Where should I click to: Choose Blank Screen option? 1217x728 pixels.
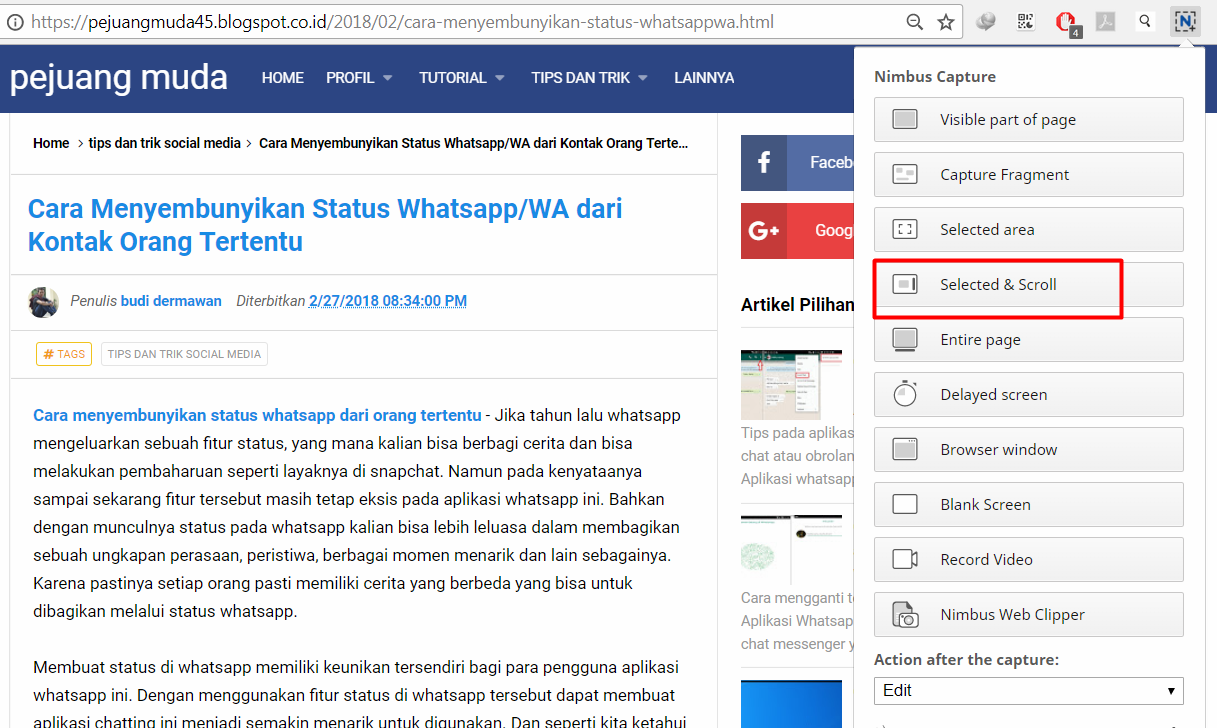1029,504
